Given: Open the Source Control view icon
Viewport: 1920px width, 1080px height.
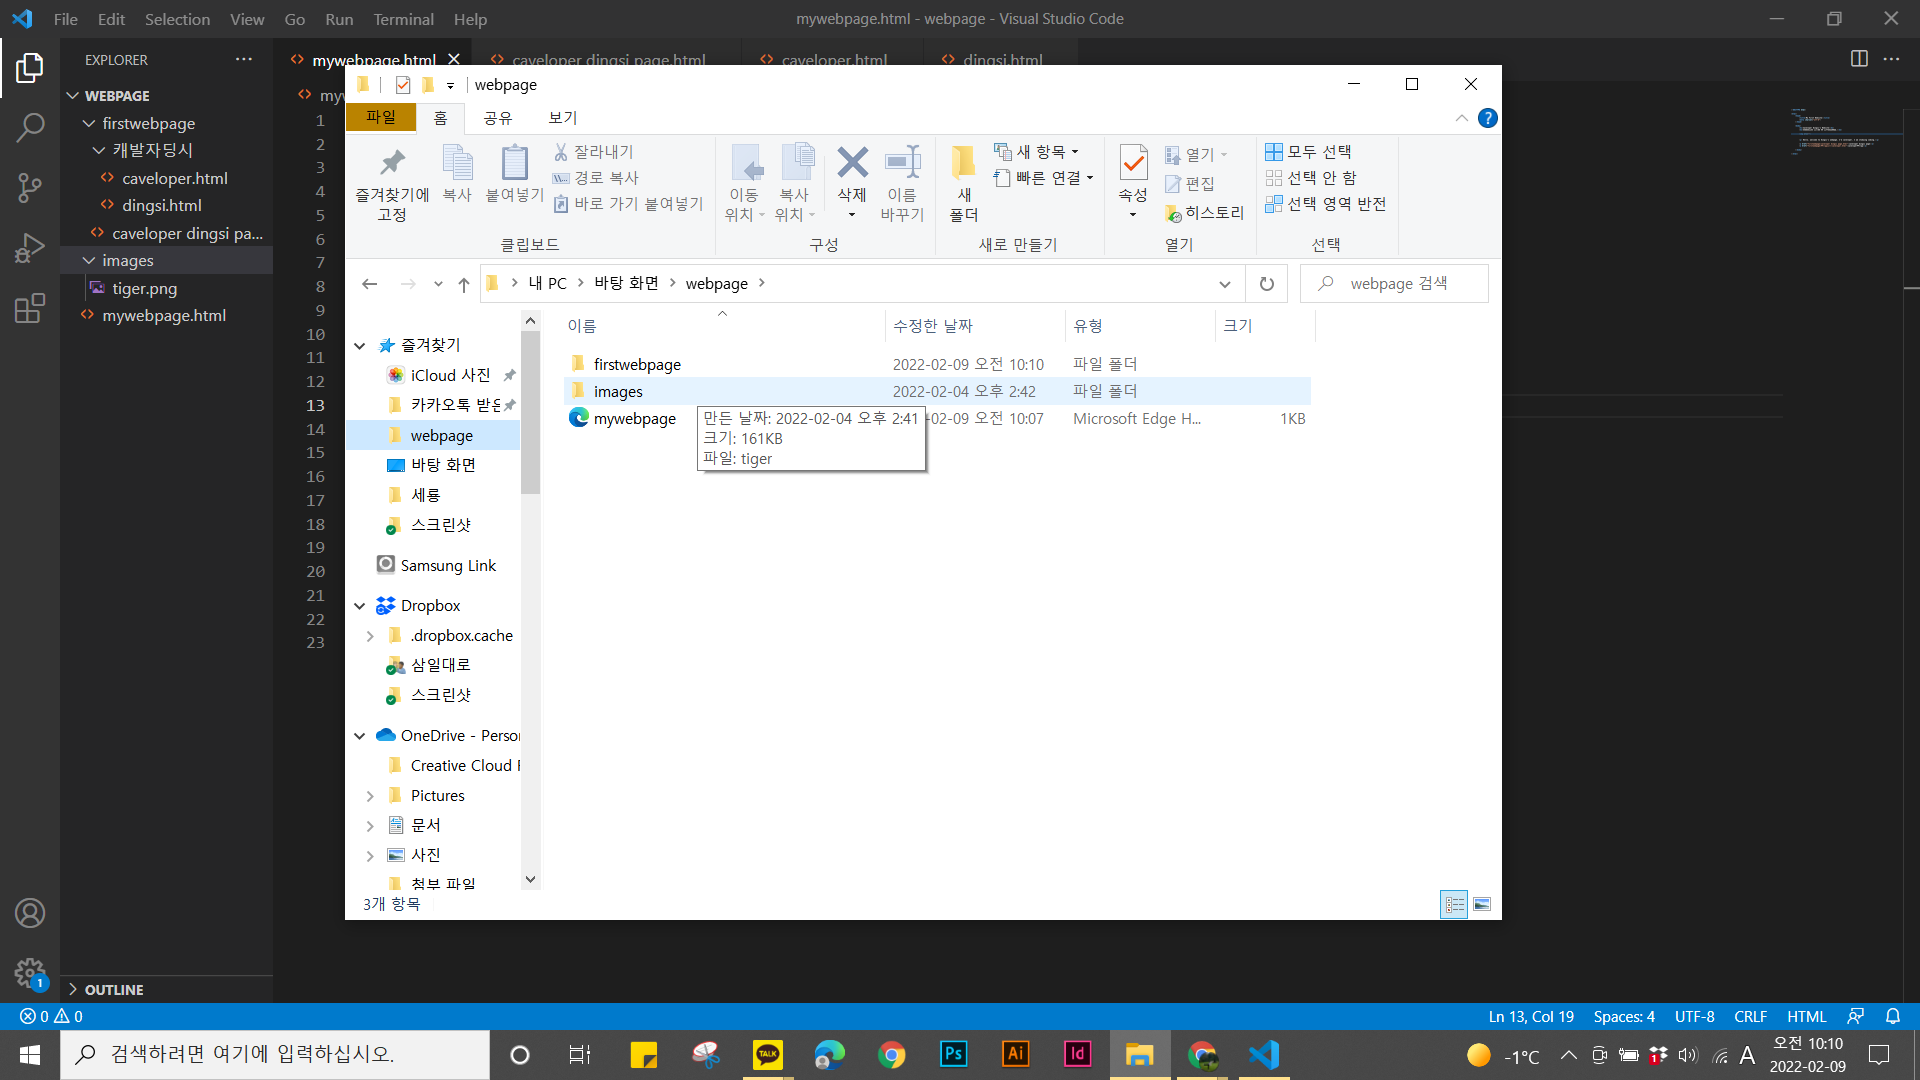Looking at the screenshot, I should point(30,187).
